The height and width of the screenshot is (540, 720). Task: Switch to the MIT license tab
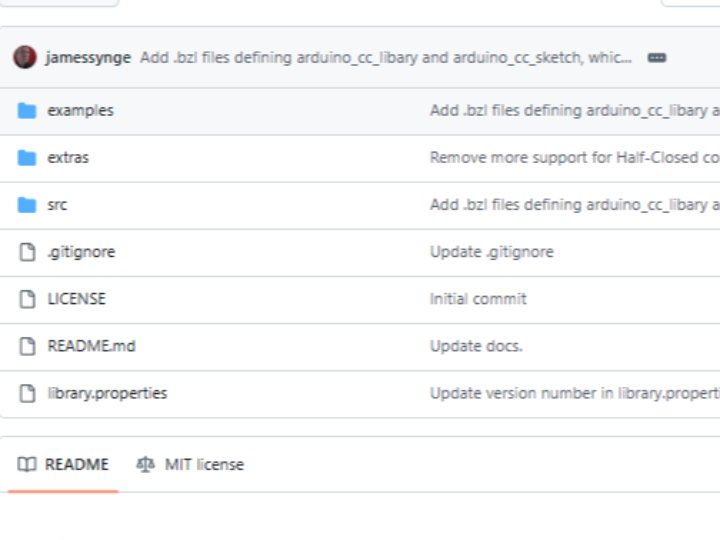tap(190, 464)
